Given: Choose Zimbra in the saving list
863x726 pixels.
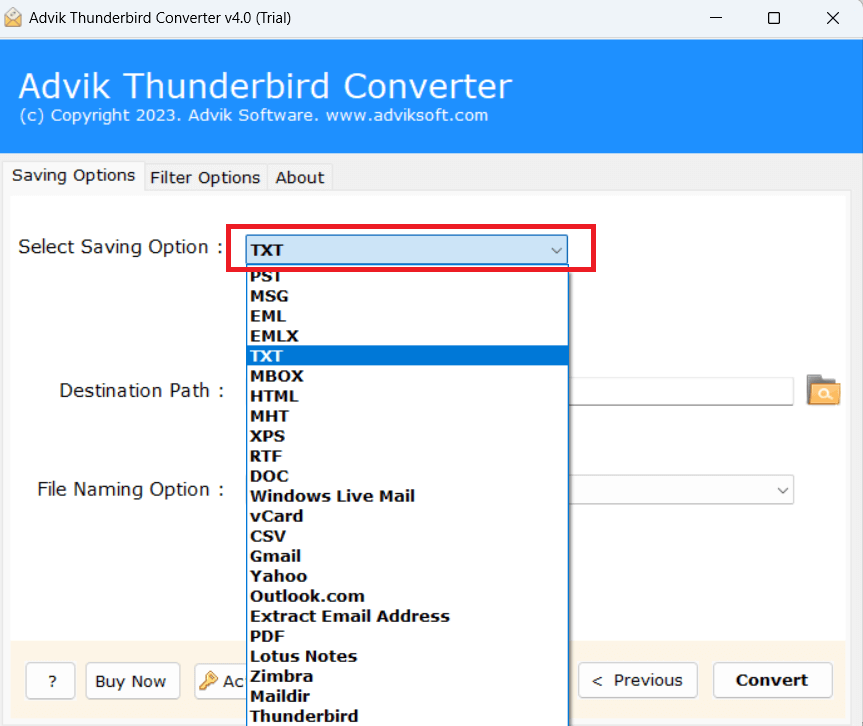Looking at the screenshot, I should click(x=407, y=676).
